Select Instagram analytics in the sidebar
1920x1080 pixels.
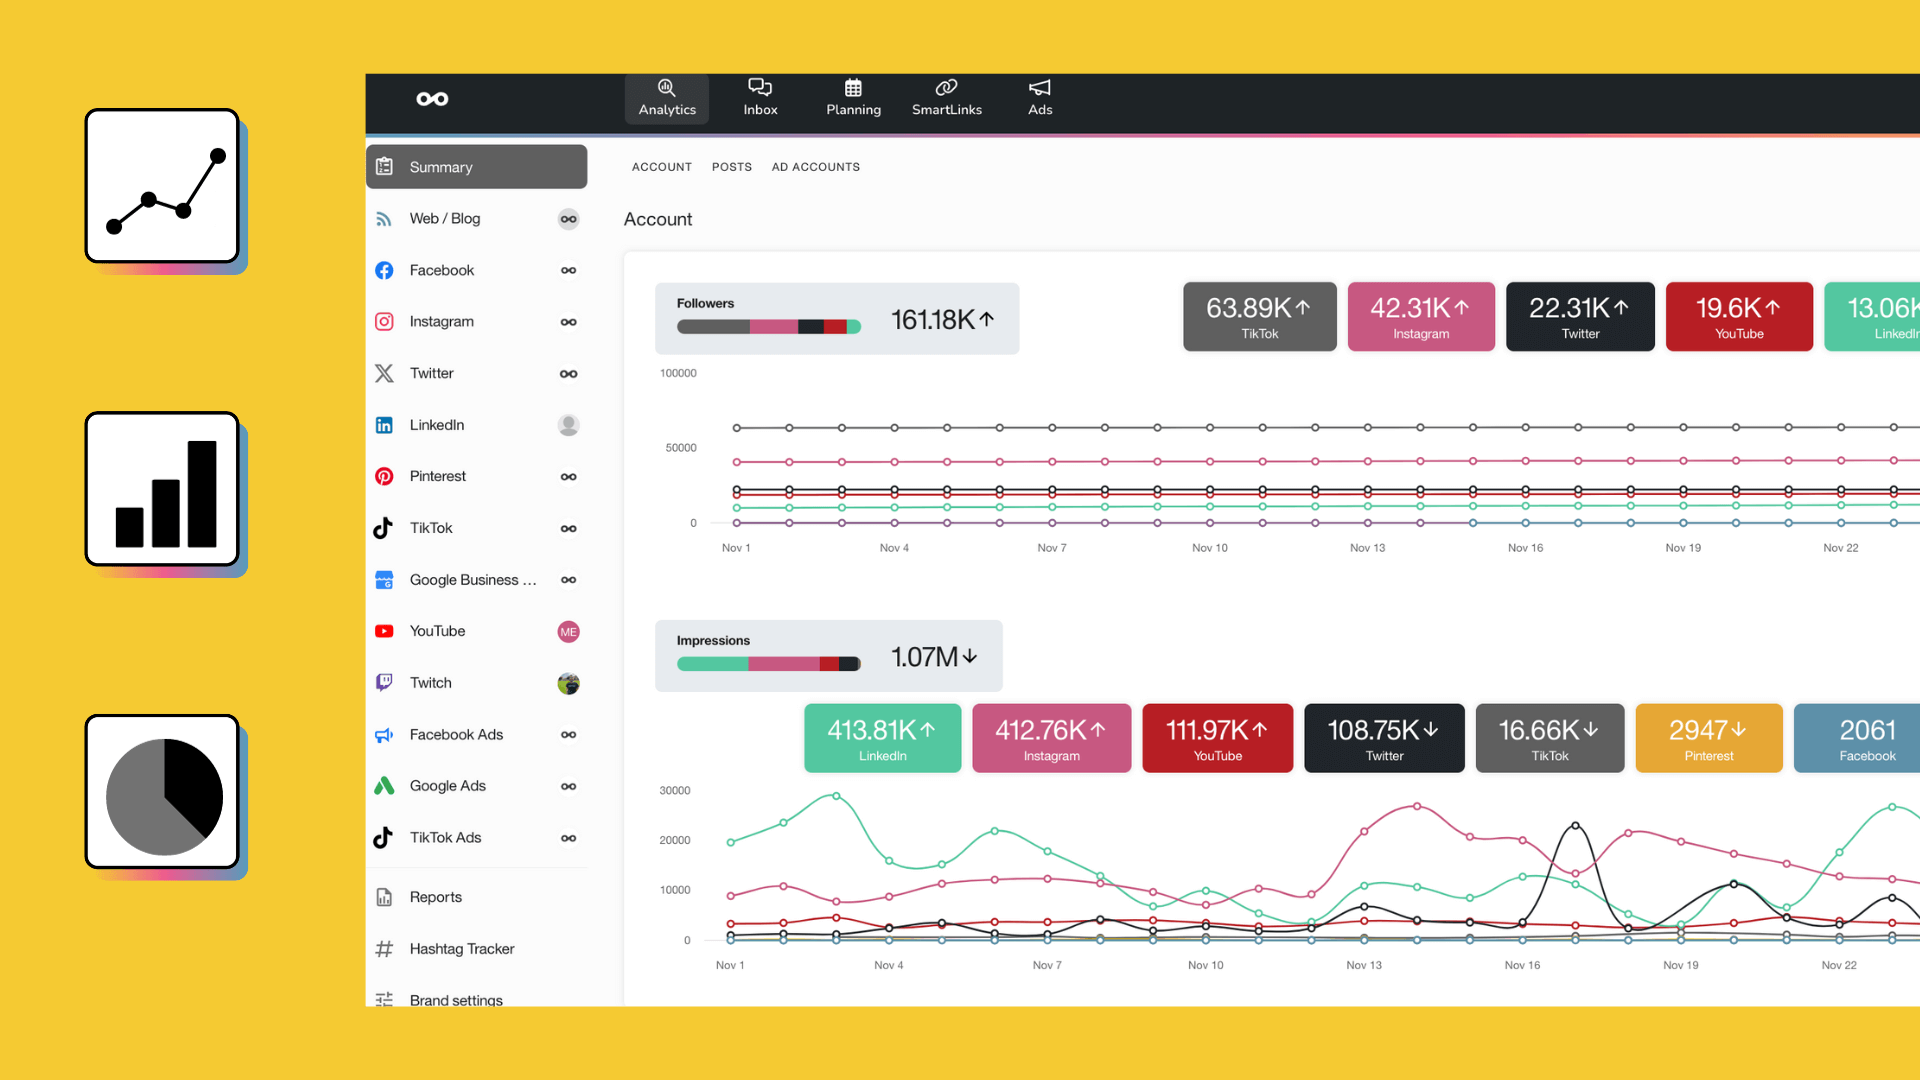442,321
